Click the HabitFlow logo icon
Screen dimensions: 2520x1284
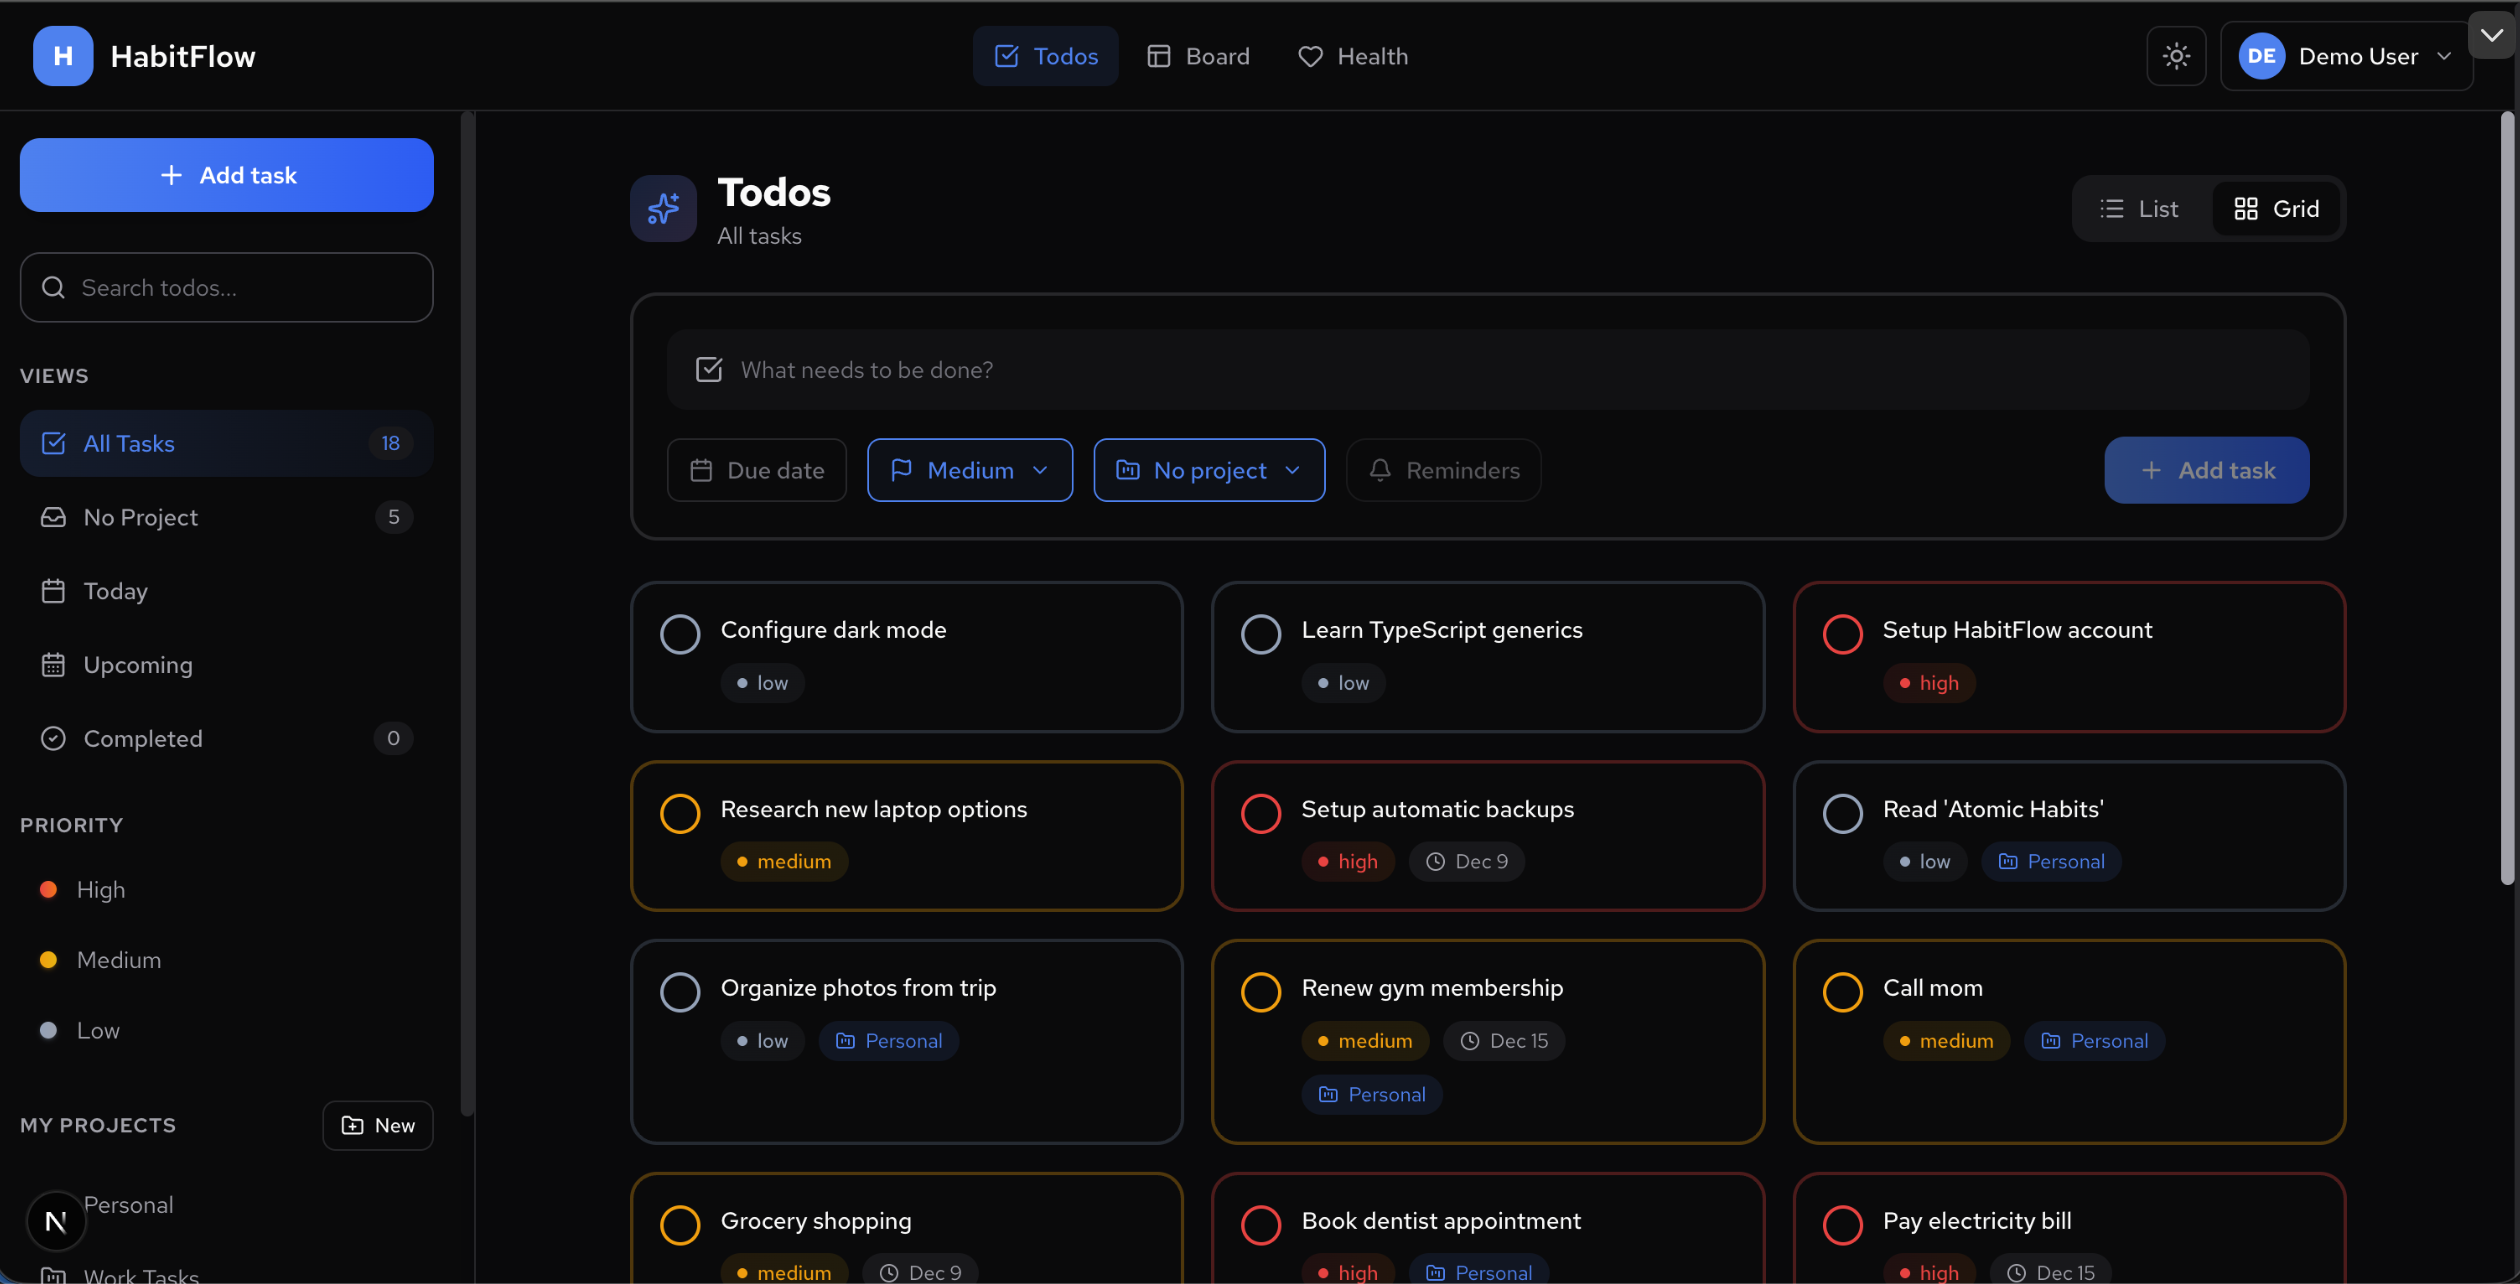click(61, 56)
